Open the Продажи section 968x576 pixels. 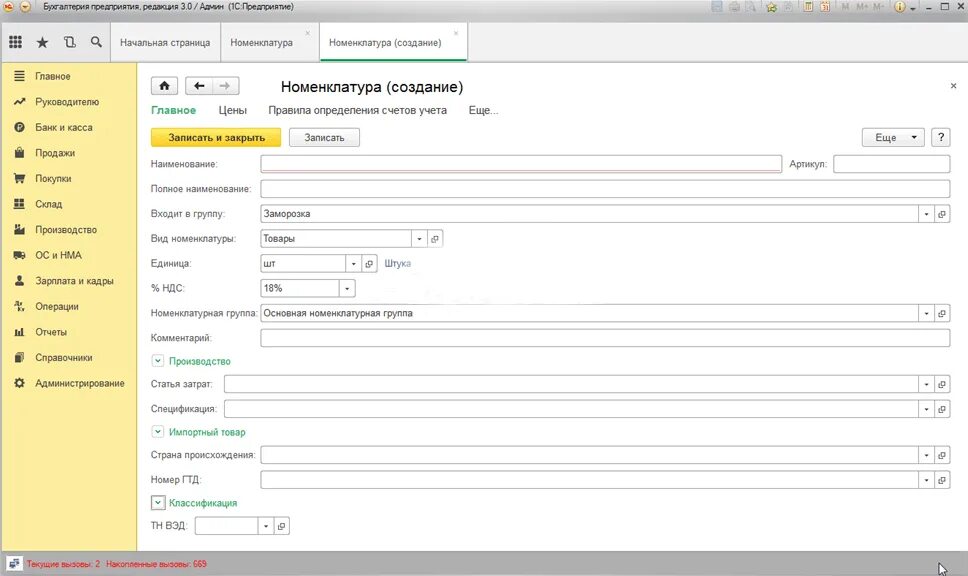click(55, 153)
